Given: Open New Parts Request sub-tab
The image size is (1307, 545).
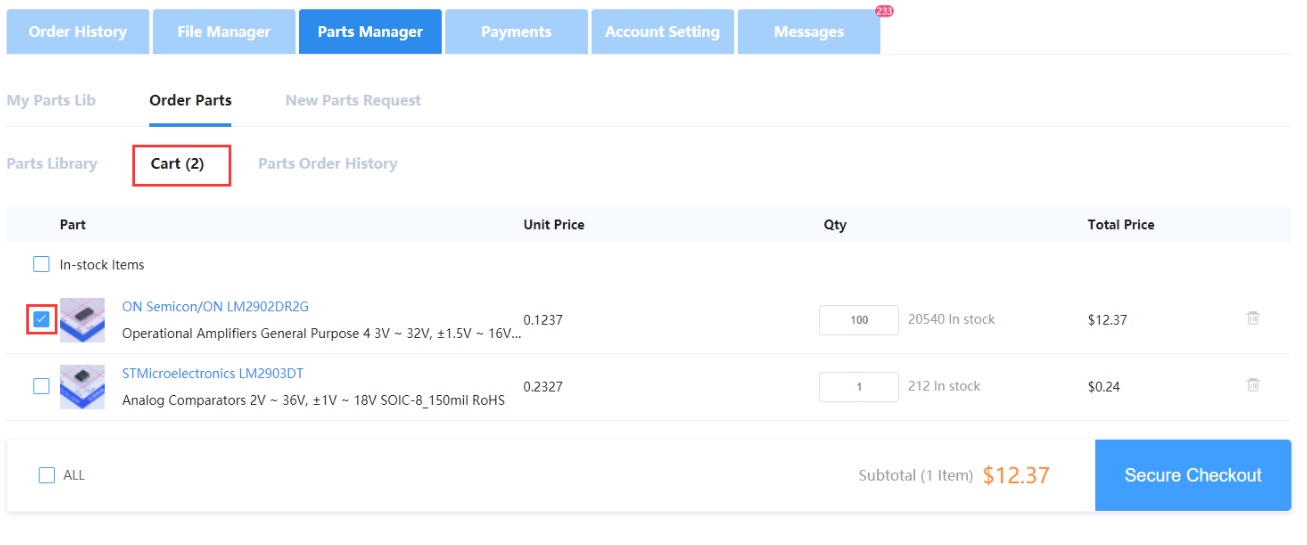Looking at the screenshot, I should click(x=353, y=100).
